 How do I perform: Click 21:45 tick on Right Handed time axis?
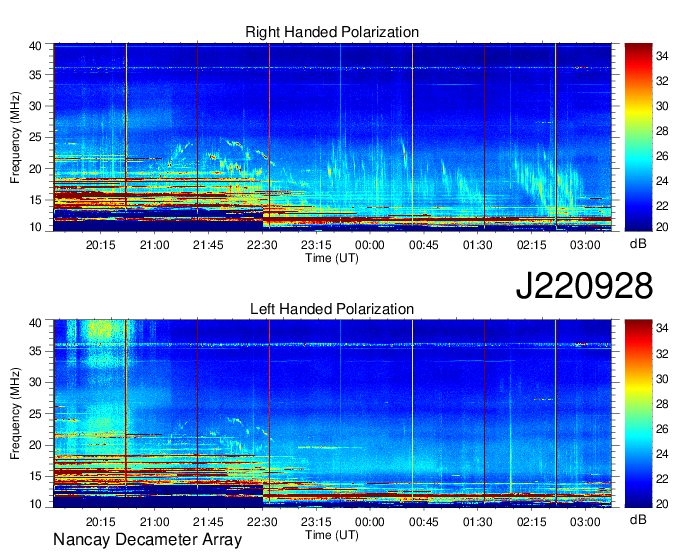[x=208, y=245]
